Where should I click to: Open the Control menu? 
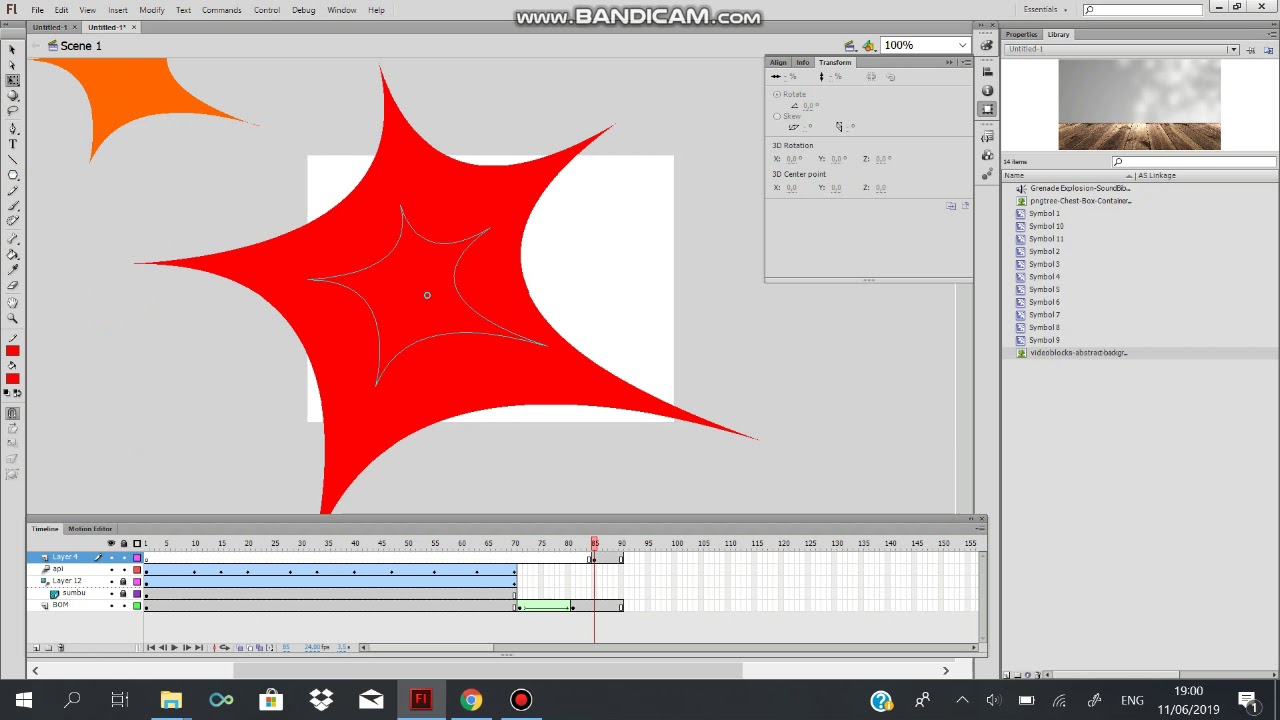point(267,10)
